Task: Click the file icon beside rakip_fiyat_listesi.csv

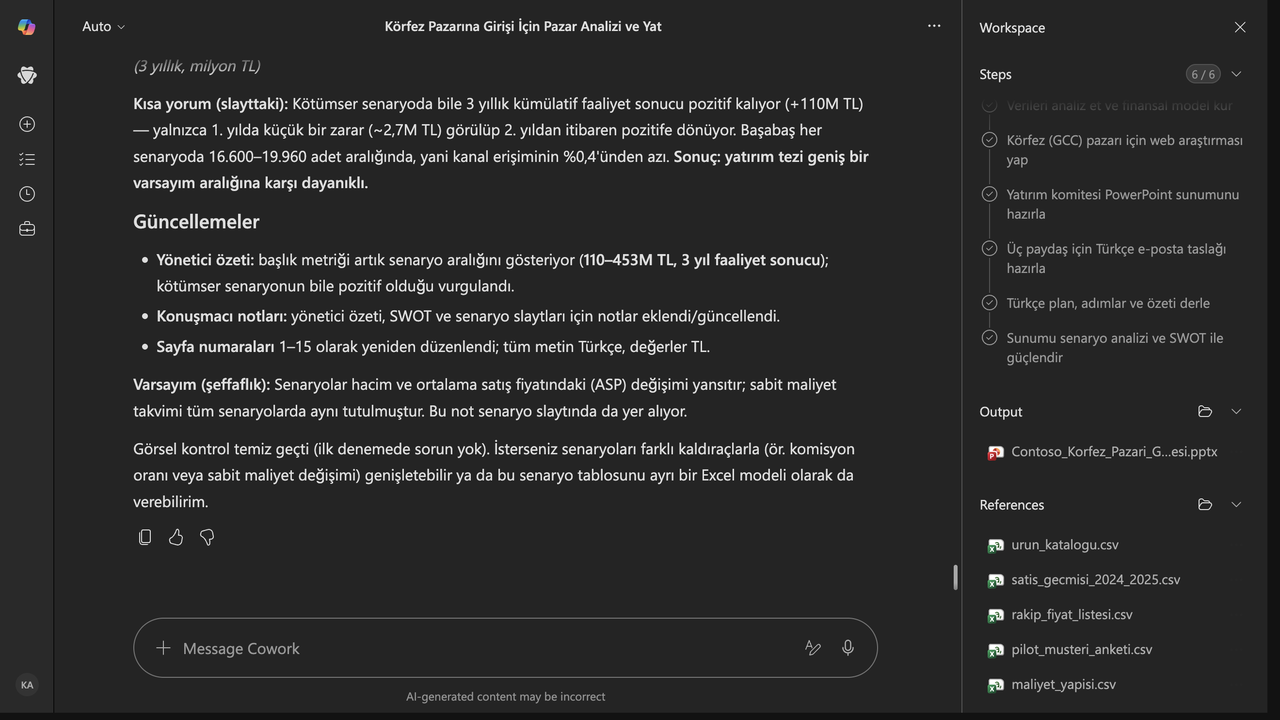Action: pos(995,615)
